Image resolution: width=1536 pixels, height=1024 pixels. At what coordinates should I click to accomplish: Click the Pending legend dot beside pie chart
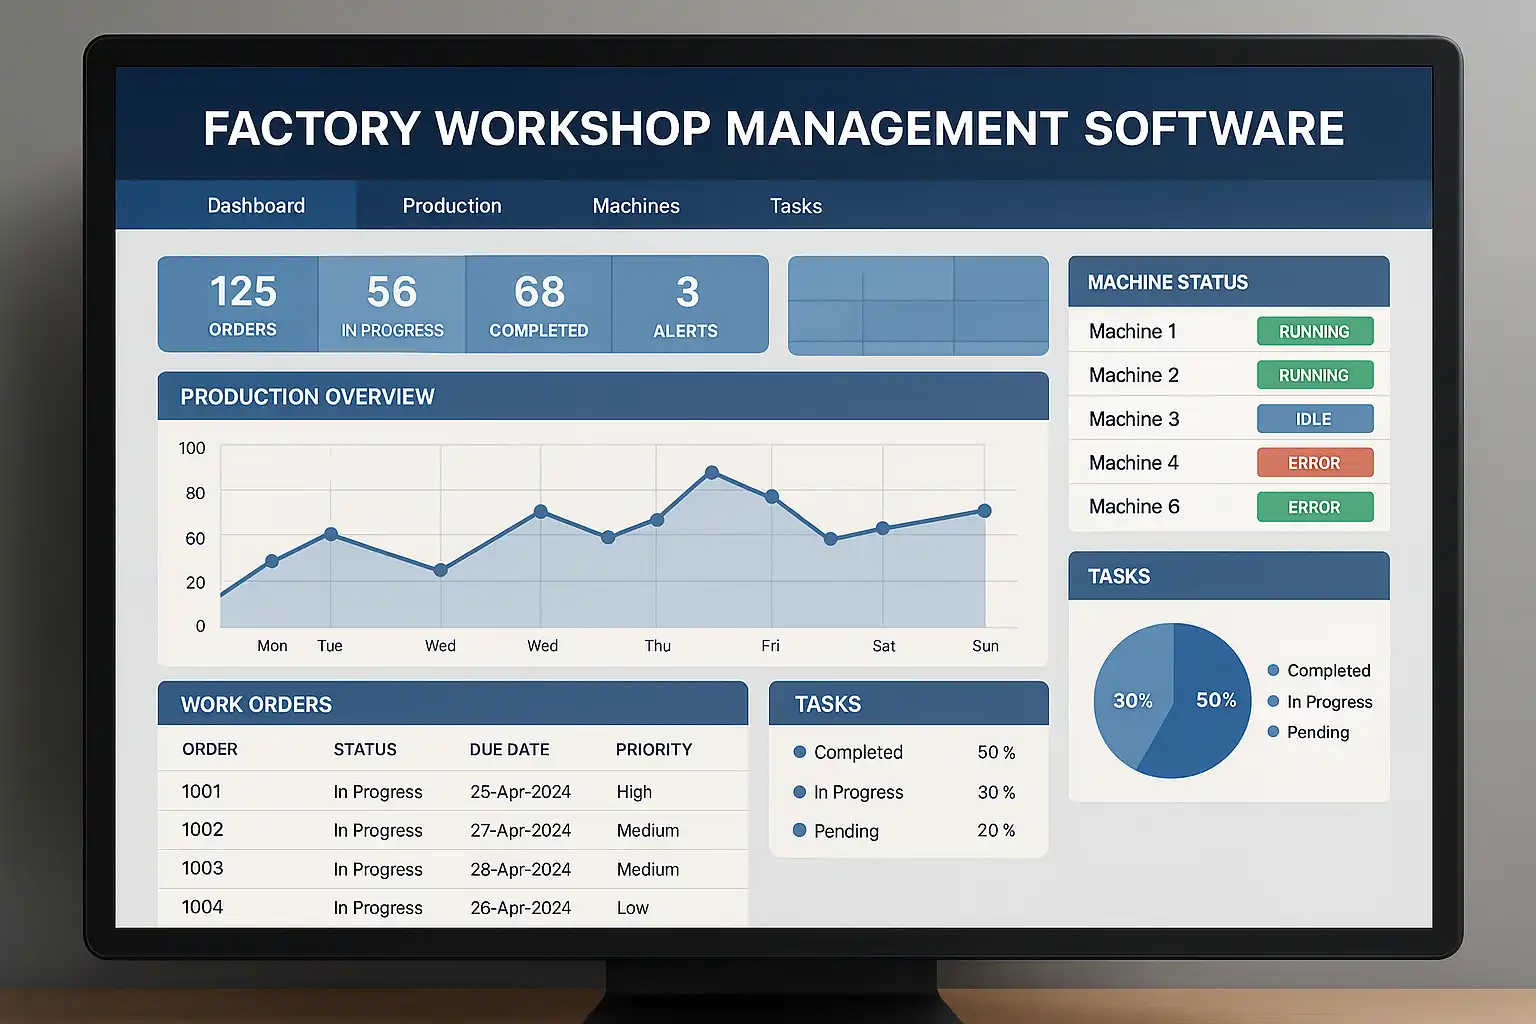point(1273,732)
